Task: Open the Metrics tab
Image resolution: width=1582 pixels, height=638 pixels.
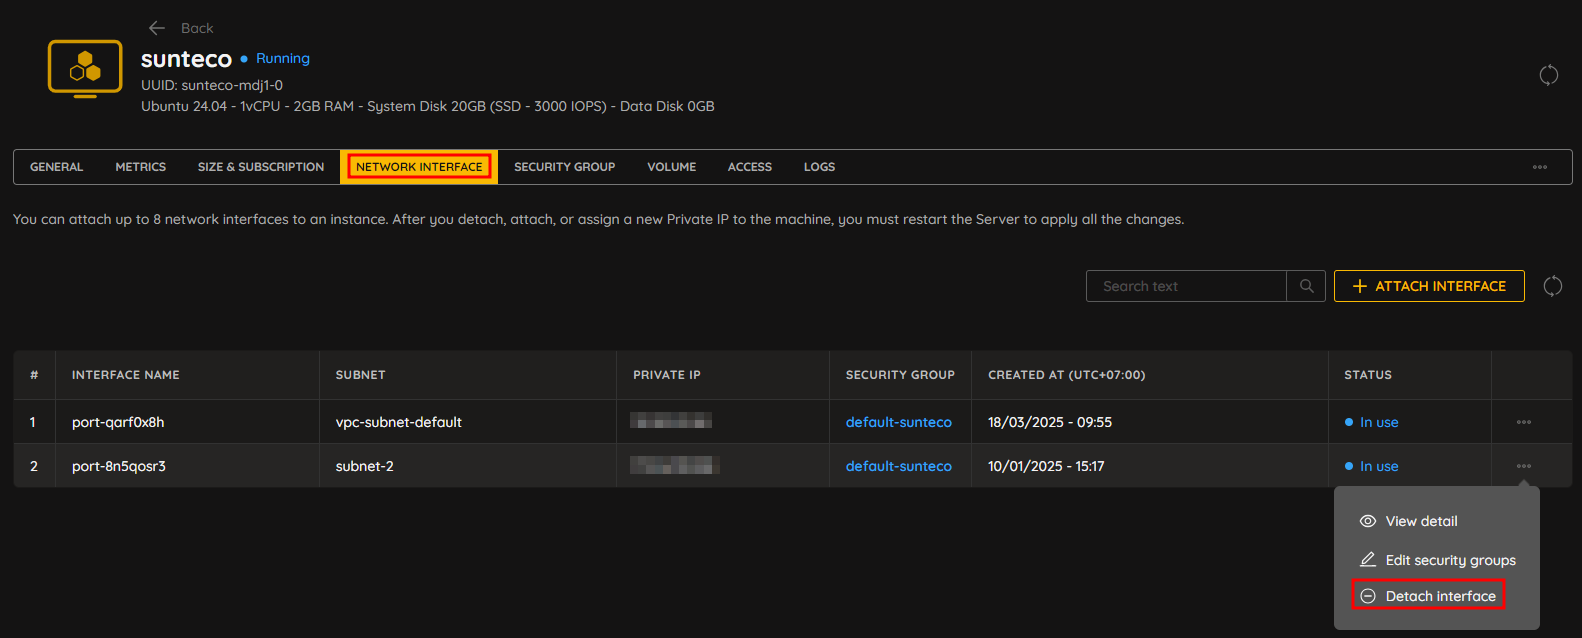Action: [140, 167]
